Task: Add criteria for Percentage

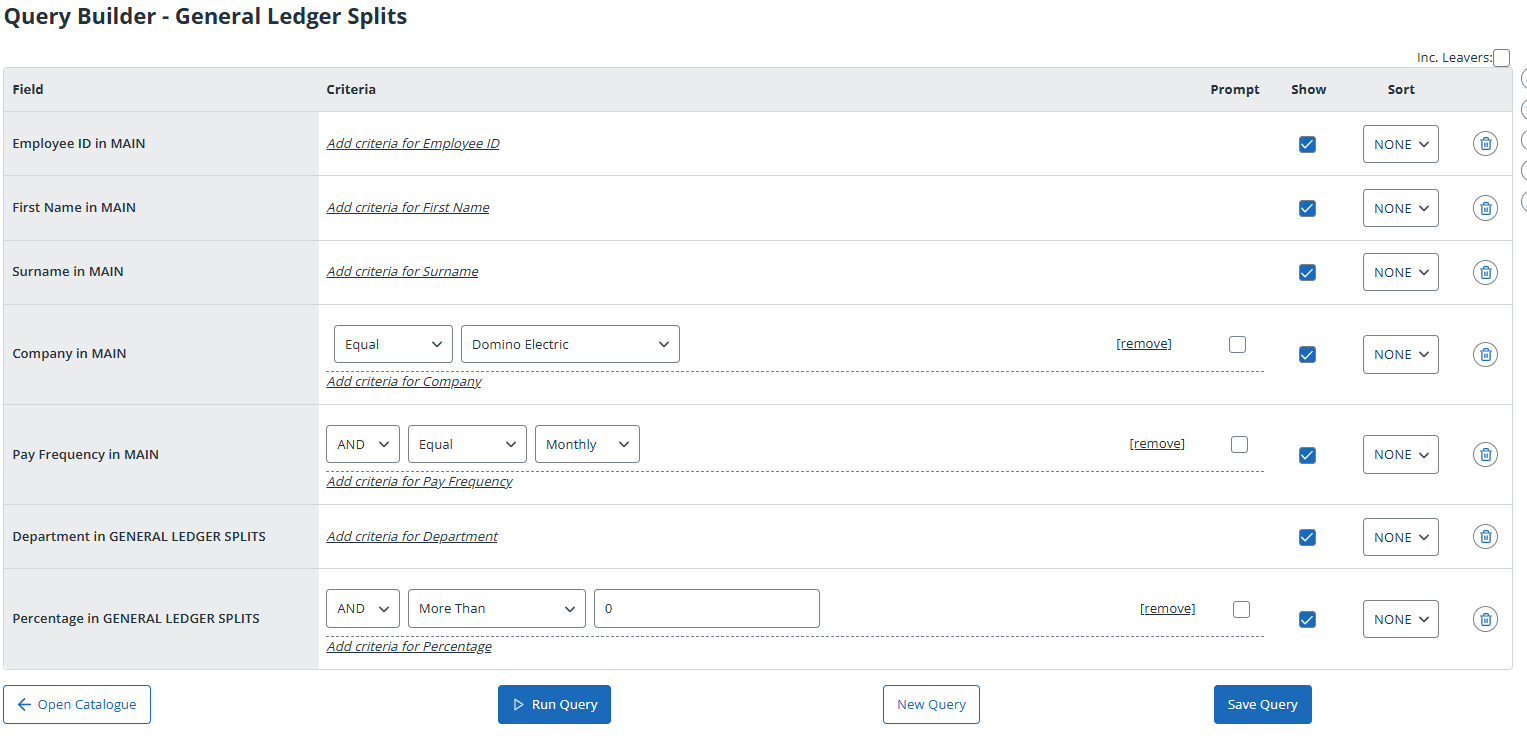Action: [409, 647]
